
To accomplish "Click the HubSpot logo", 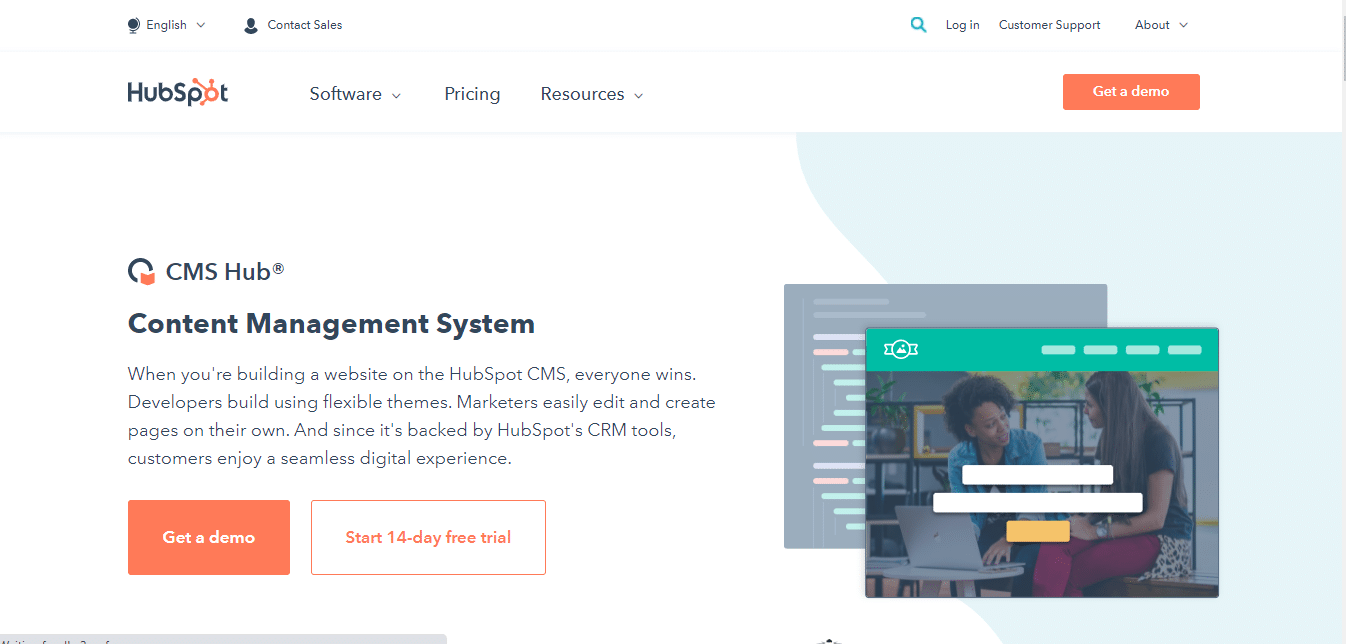I will pyautogui.click(x=178, y=93).
